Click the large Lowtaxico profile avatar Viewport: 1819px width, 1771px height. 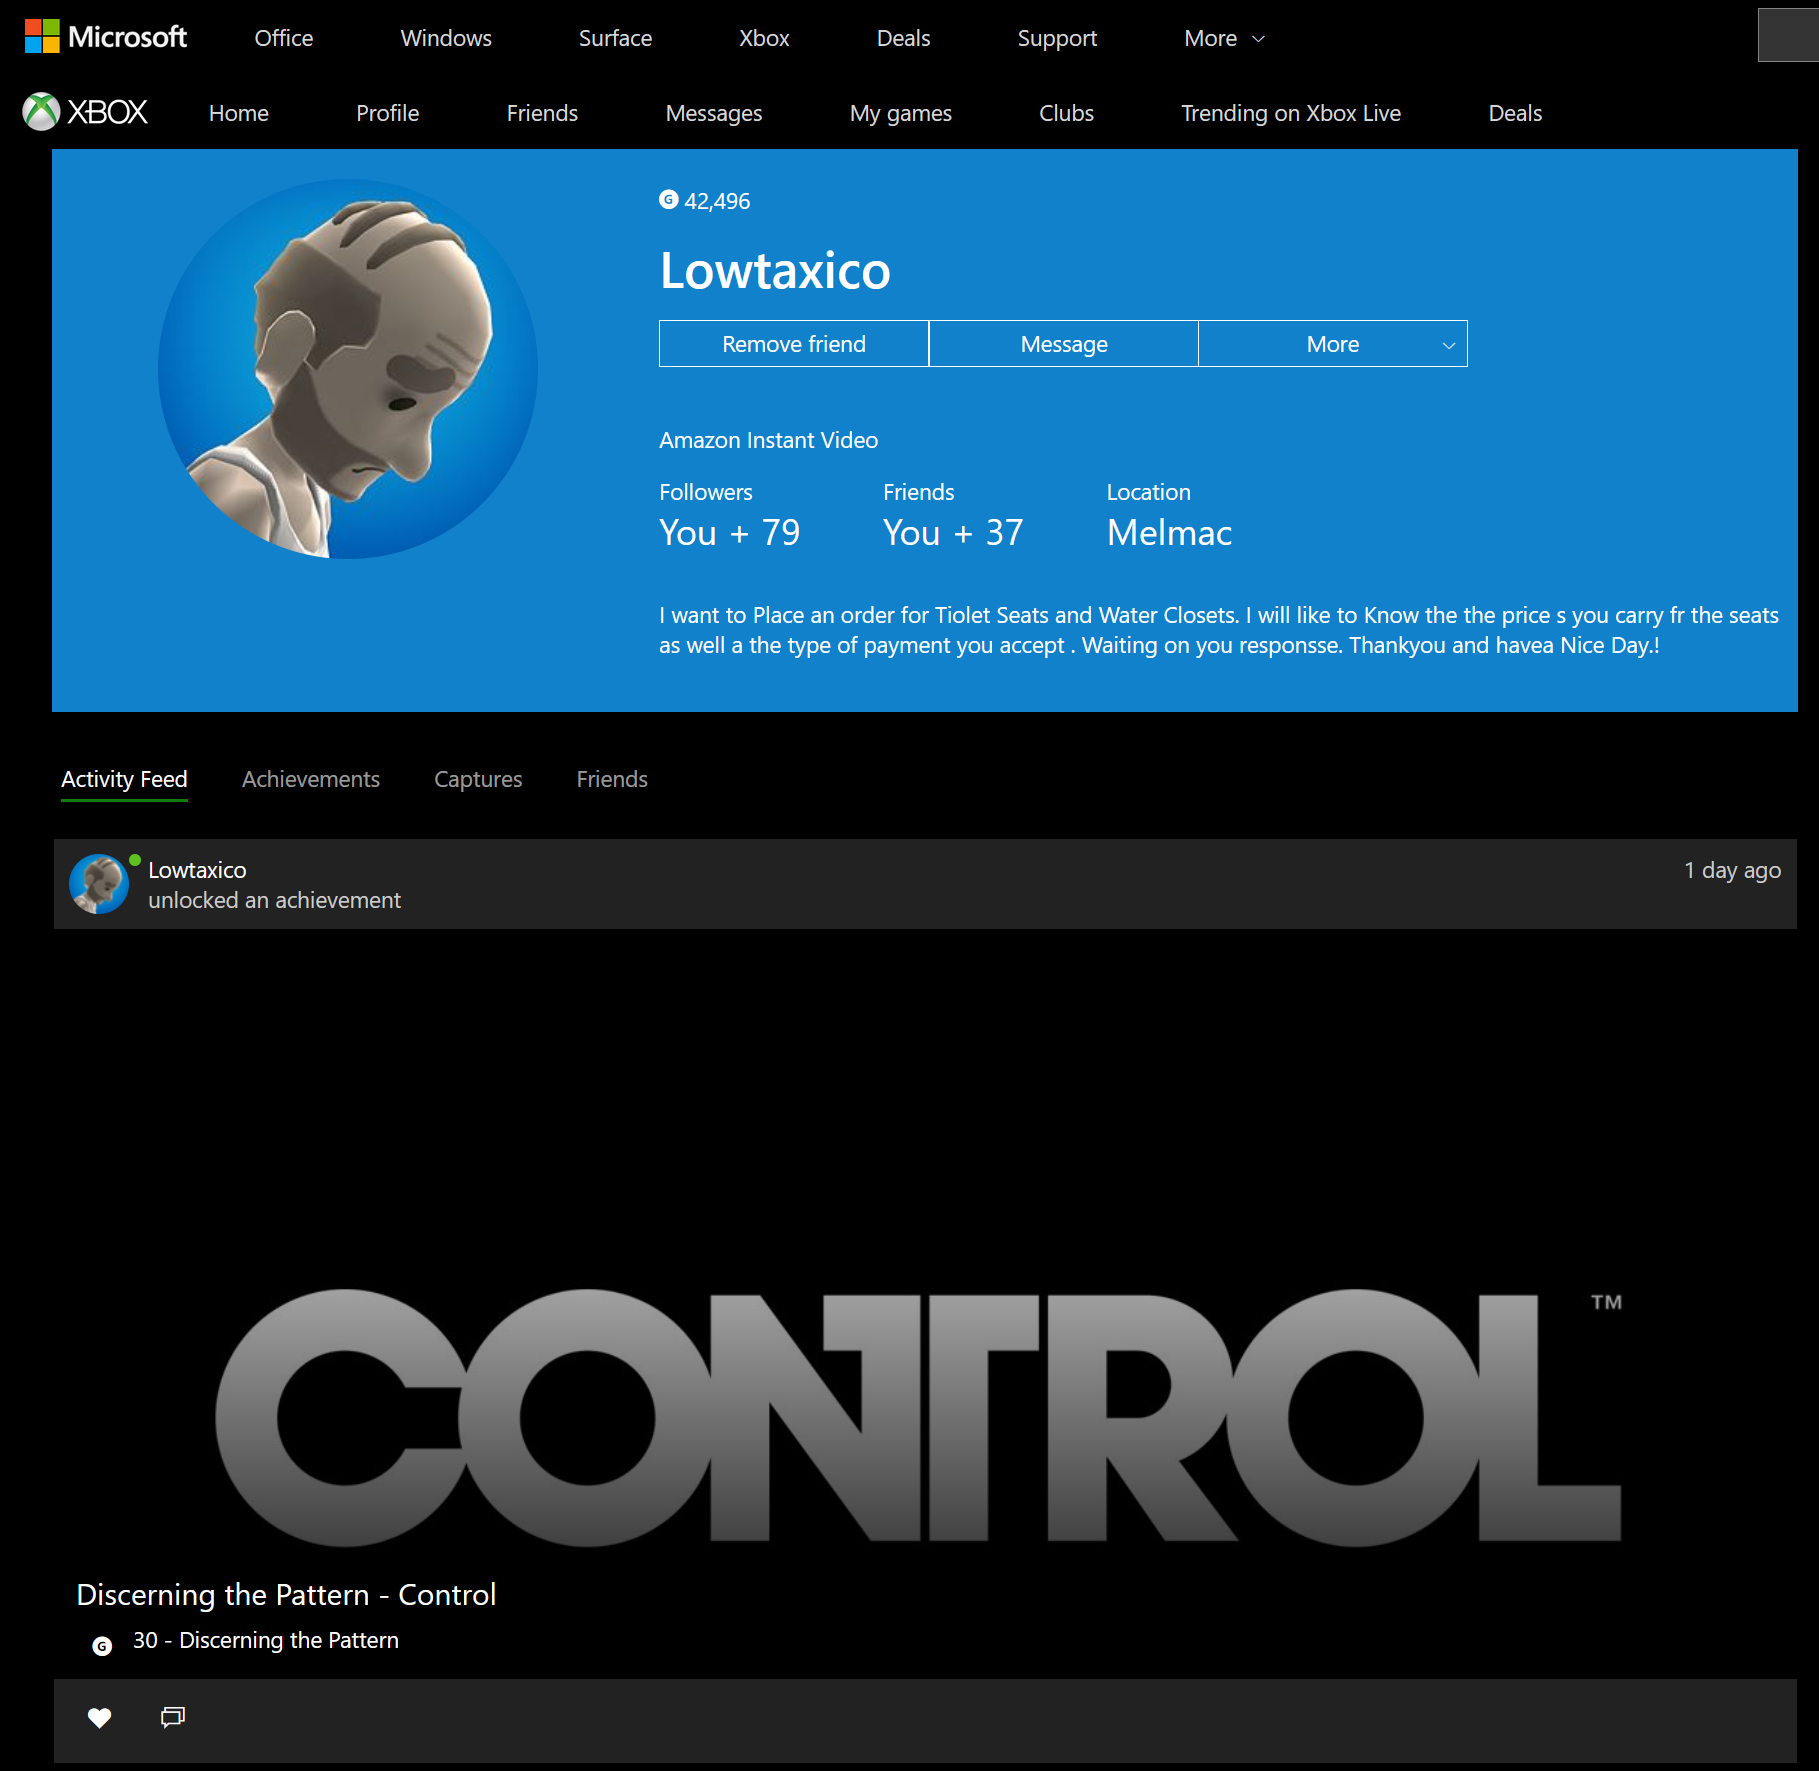click(348, 369)
